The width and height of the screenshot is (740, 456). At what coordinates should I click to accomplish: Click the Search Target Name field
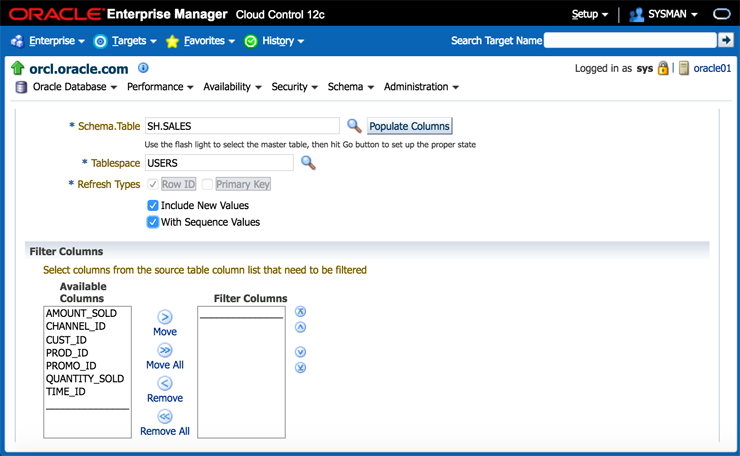pos(630,41)
